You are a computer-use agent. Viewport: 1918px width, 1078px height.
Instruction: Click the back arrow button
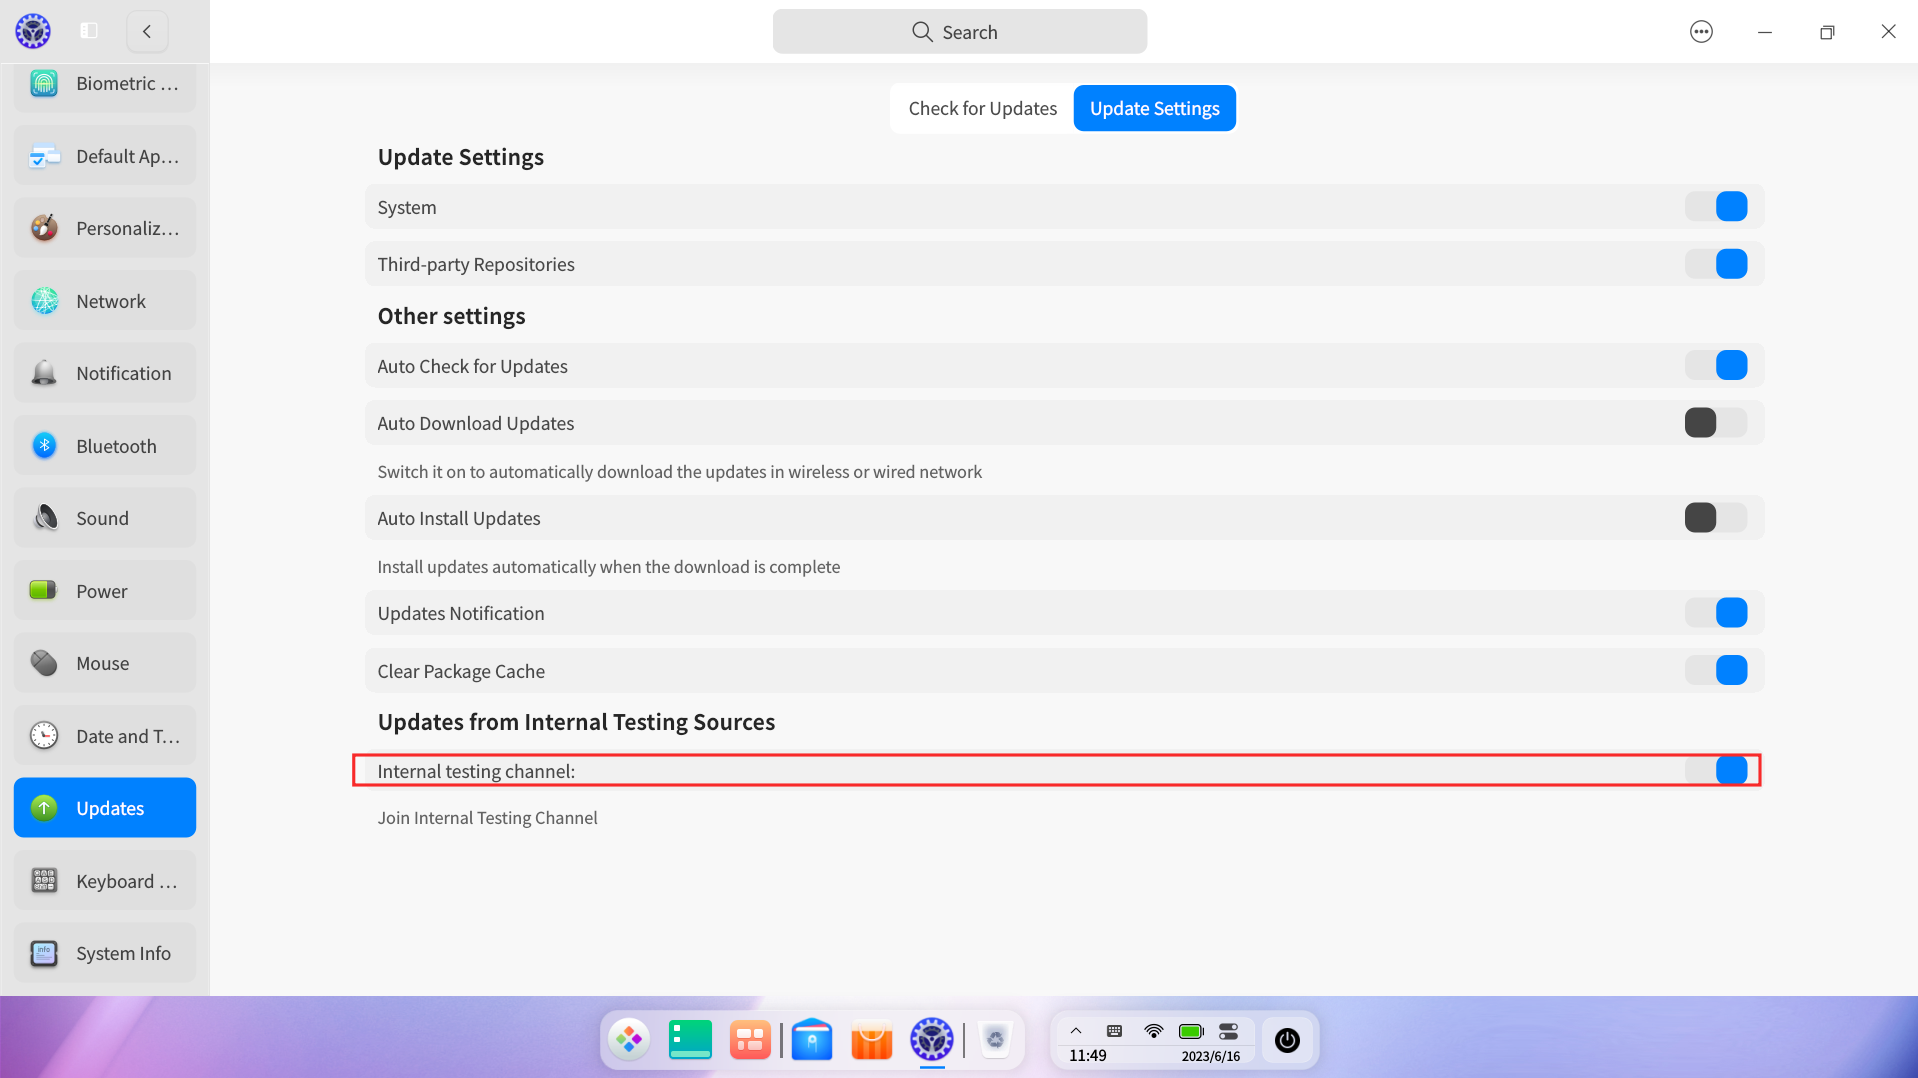click(147, 31)
